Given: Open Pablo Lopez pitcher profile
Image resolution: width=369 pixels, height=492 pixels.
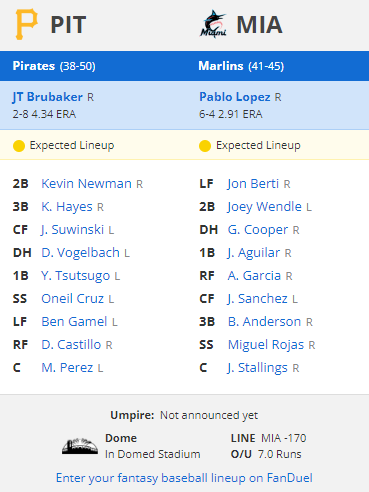Looking at the screenshot, I should (235, 97).
